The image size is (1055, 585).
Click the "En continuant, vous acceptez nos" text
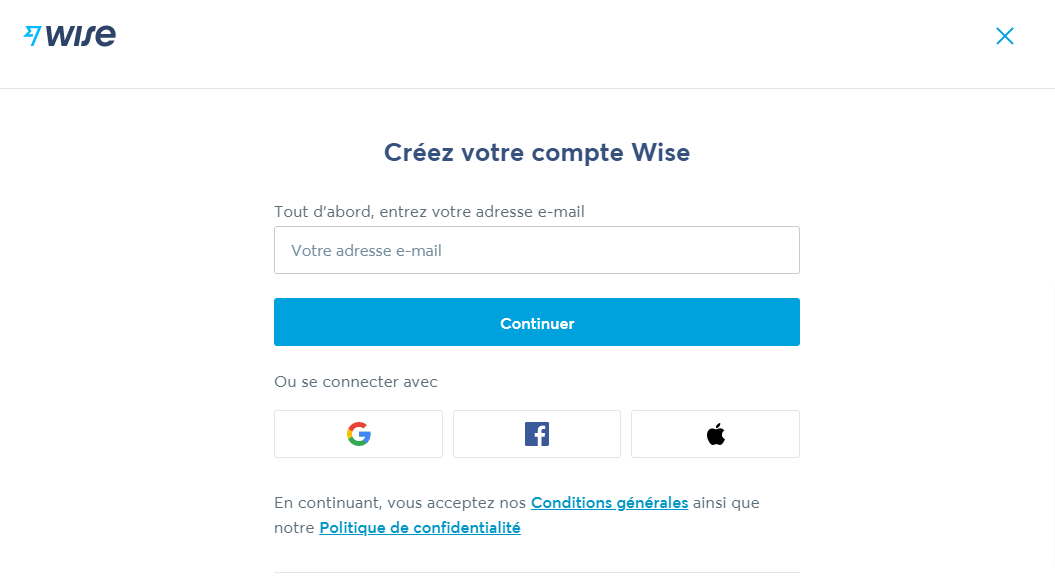400,502
